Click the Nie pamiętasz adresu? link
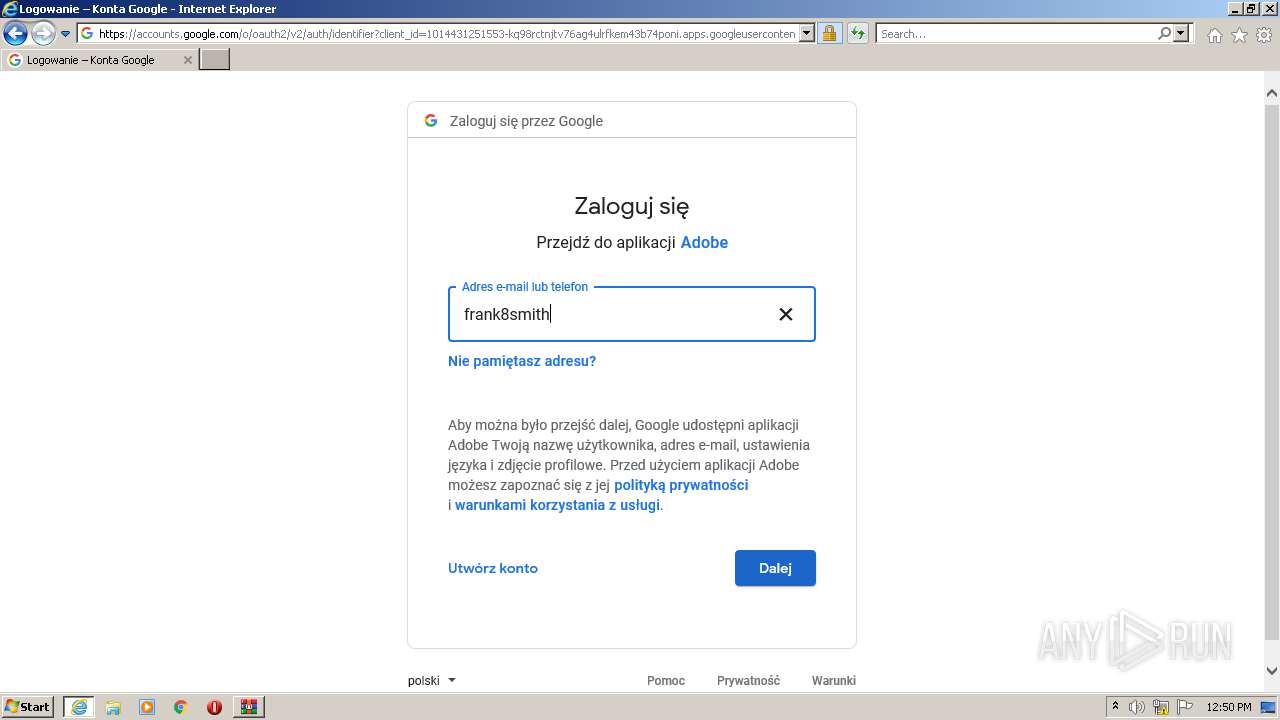 pos(522,361)
